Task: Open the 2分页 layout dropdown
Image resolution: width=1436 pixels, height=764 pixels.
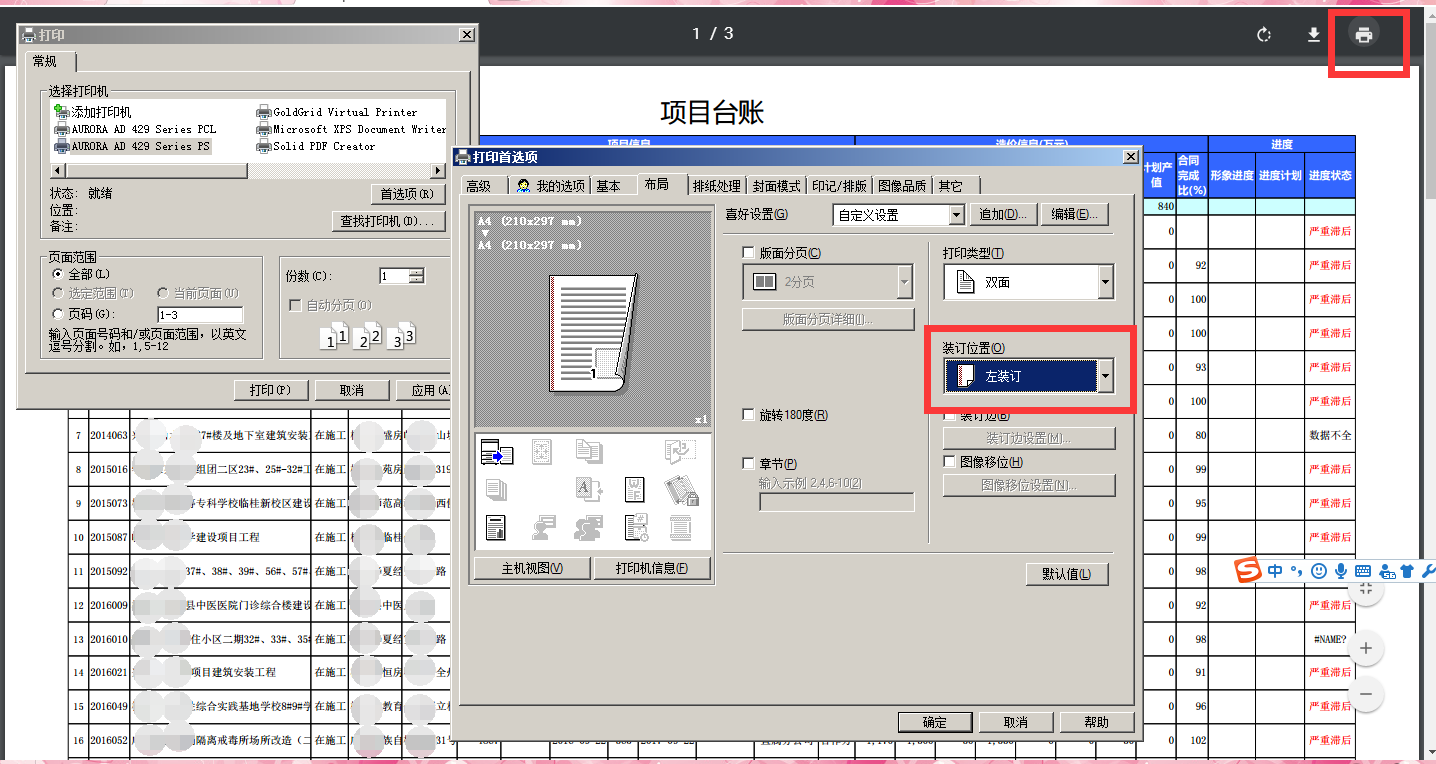Action: coord(827,283)
